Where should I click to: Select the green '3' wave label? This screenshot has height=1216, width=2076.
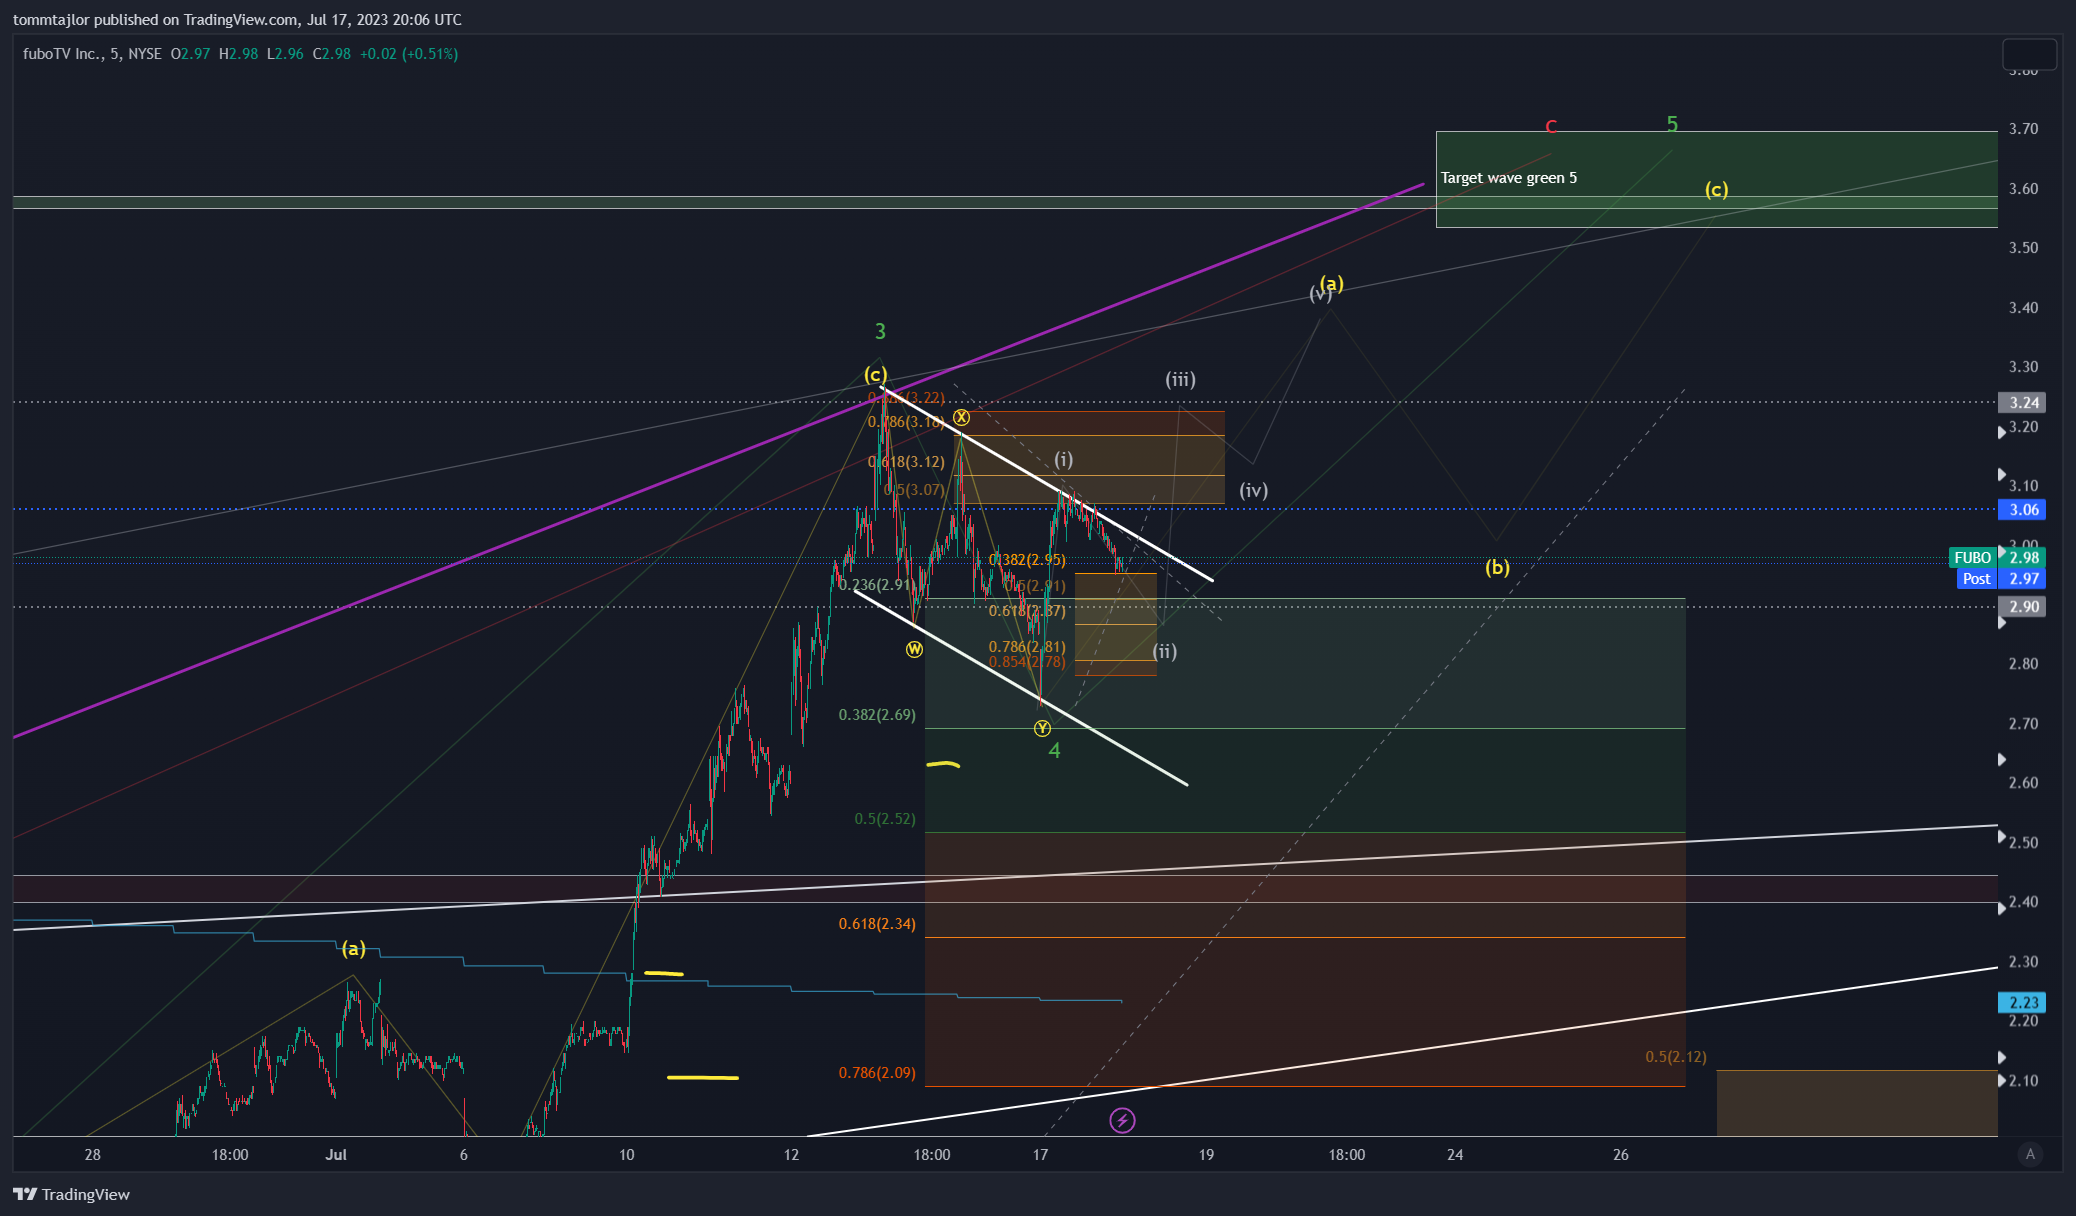[x=880, y=331]
